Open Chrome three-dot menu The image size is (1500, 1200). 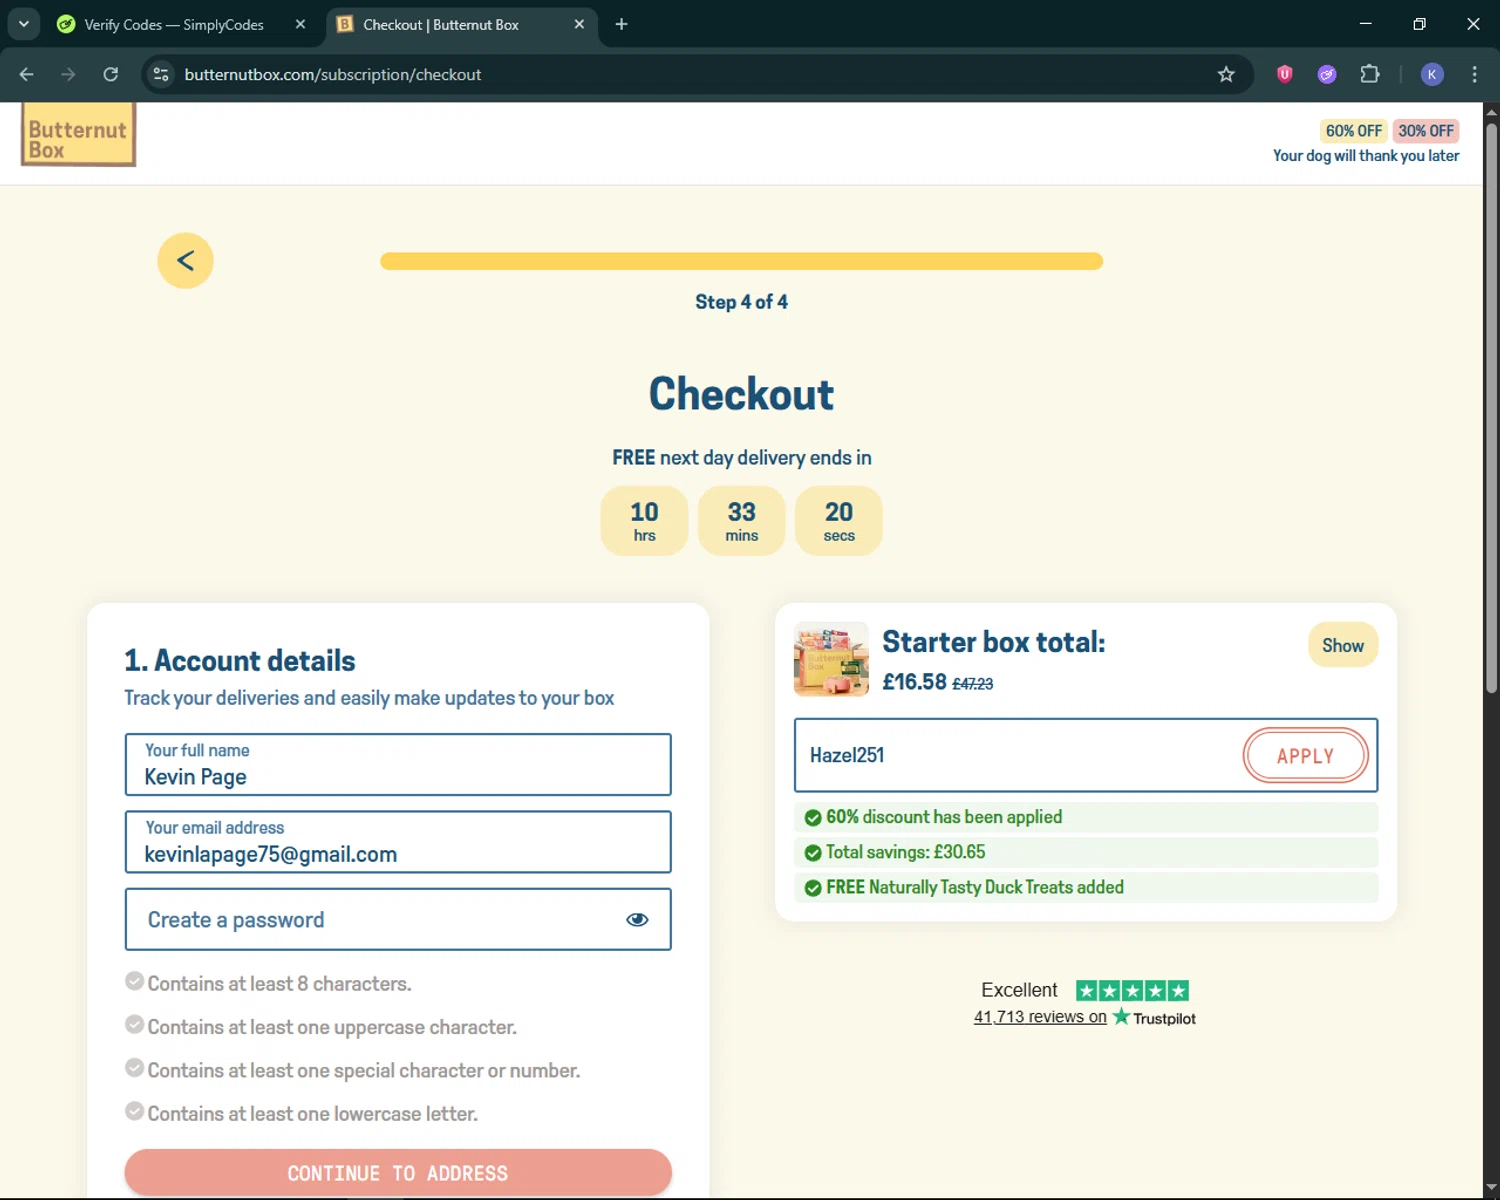pos(1474,74)
